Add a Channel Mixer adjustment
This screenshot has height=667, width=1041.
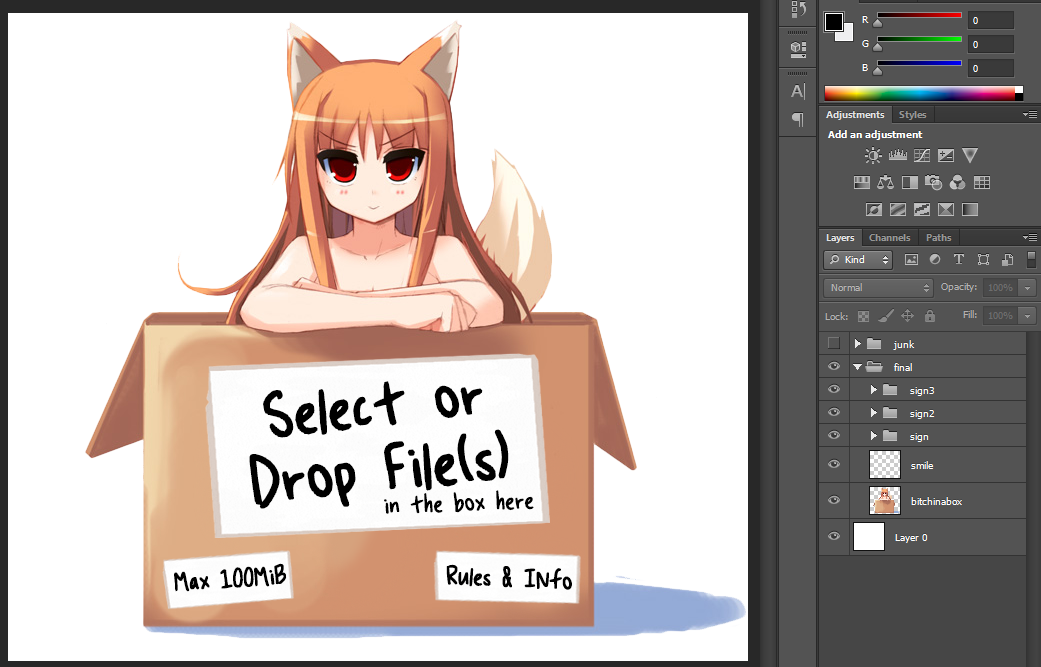click(957, 183)
